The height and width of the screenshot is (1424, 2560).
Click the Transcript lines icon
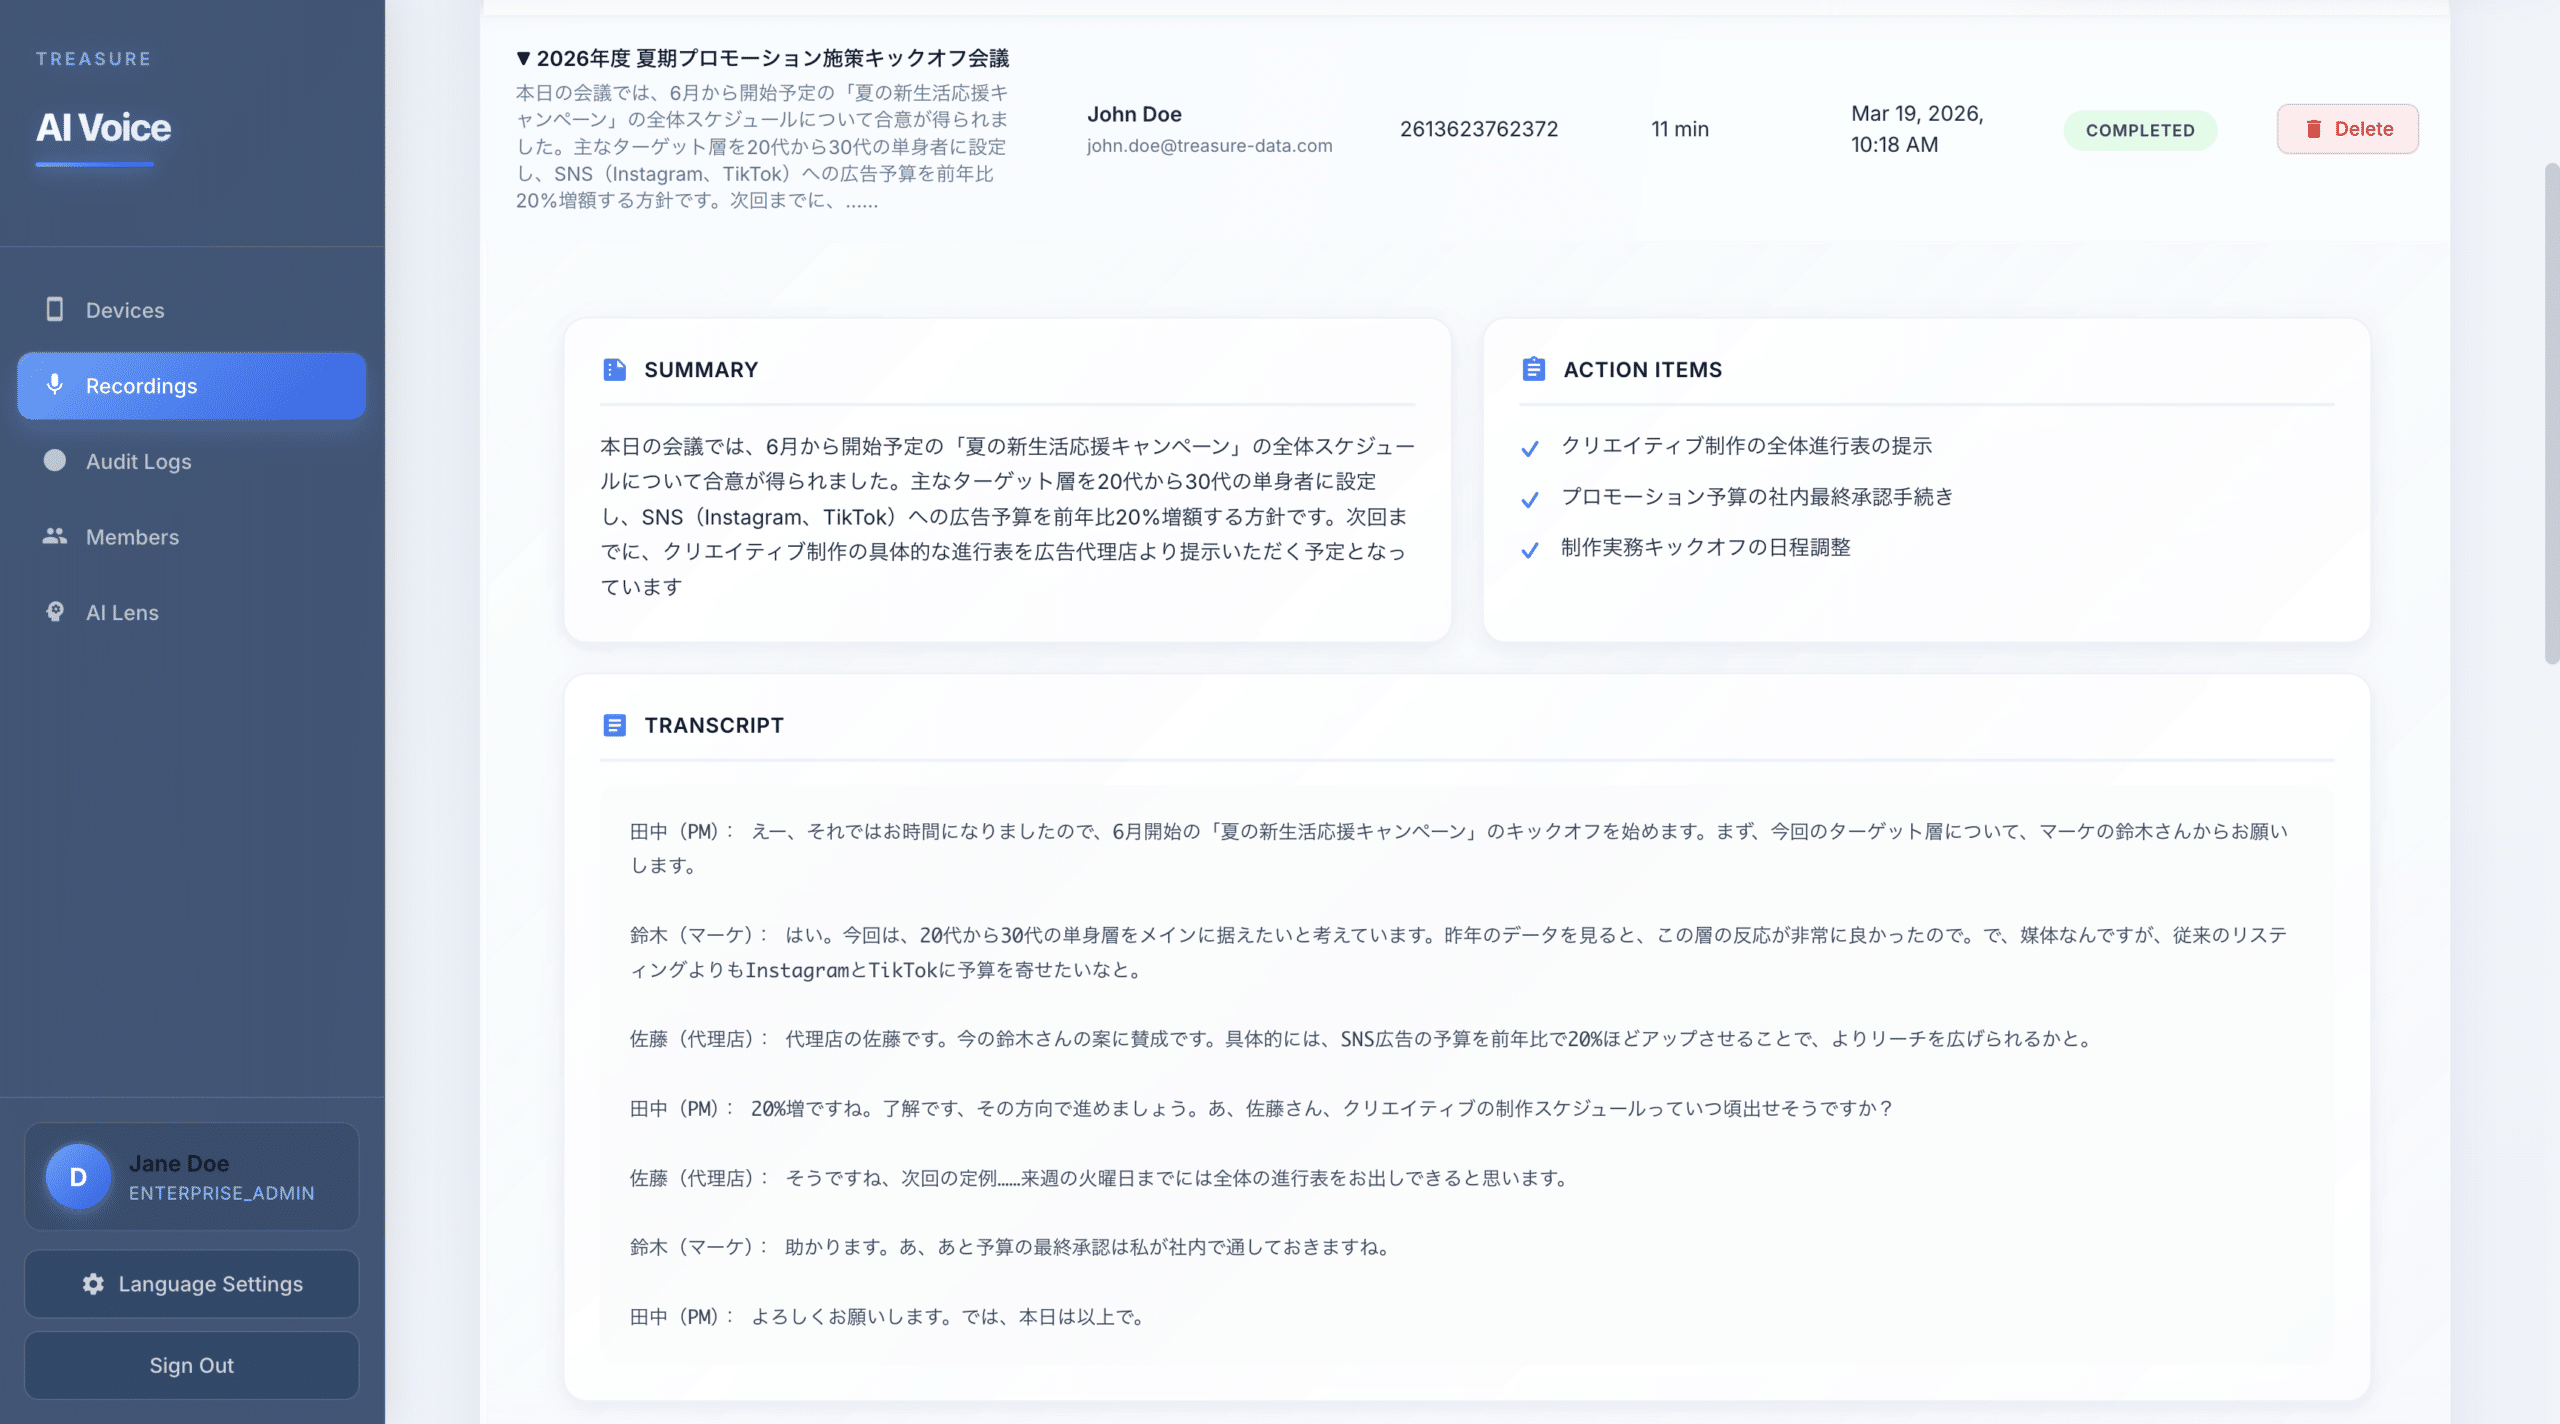pos(615,725)
